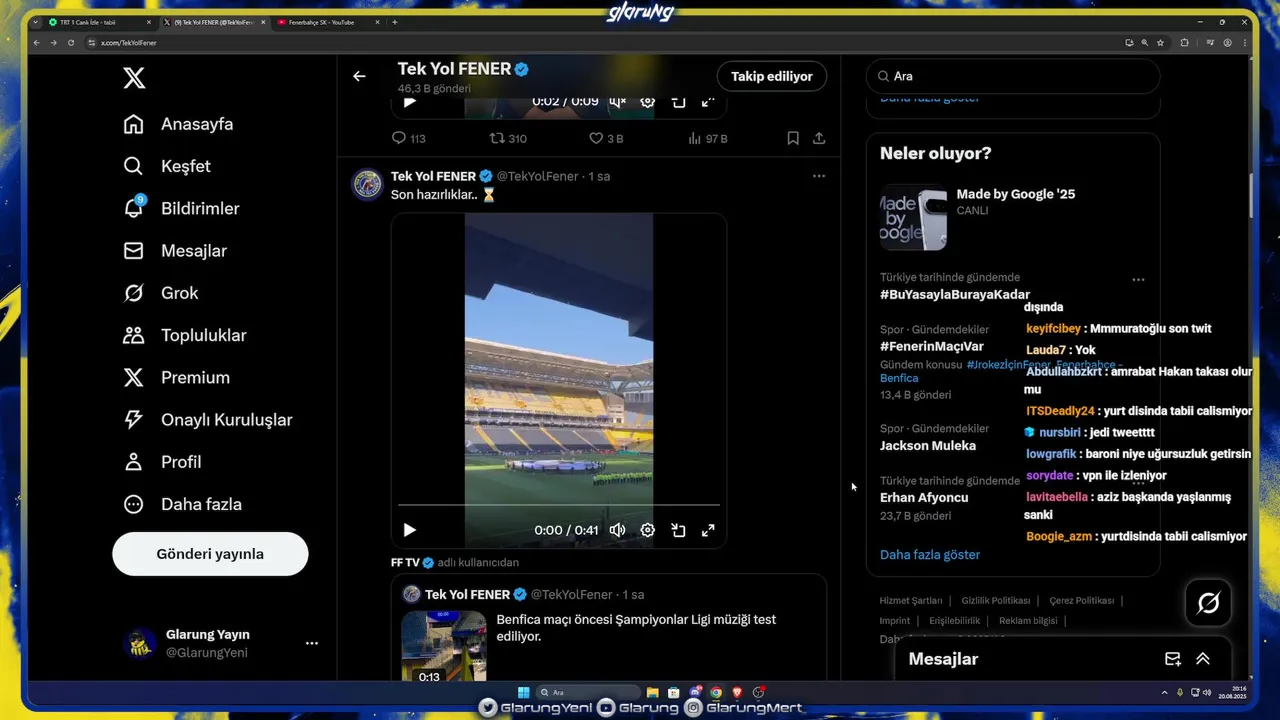Click Takip ediliyor button
This screenshot has width=1280, height=720.
tap(772, 76)
